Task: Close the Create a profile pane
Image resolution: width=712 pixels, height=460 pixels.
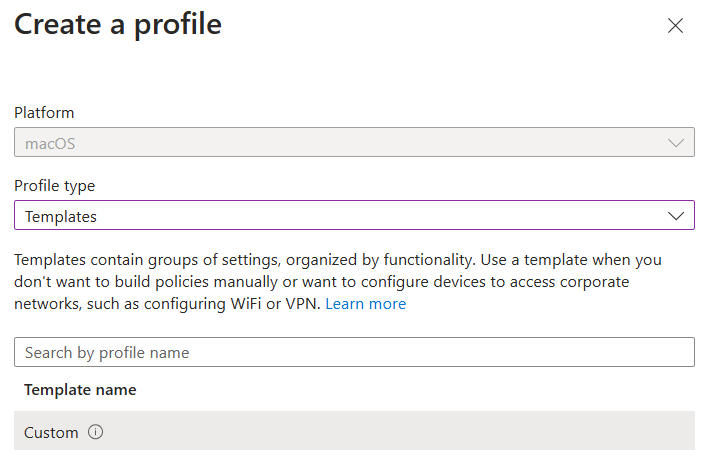Action: [x=675, y=26]
